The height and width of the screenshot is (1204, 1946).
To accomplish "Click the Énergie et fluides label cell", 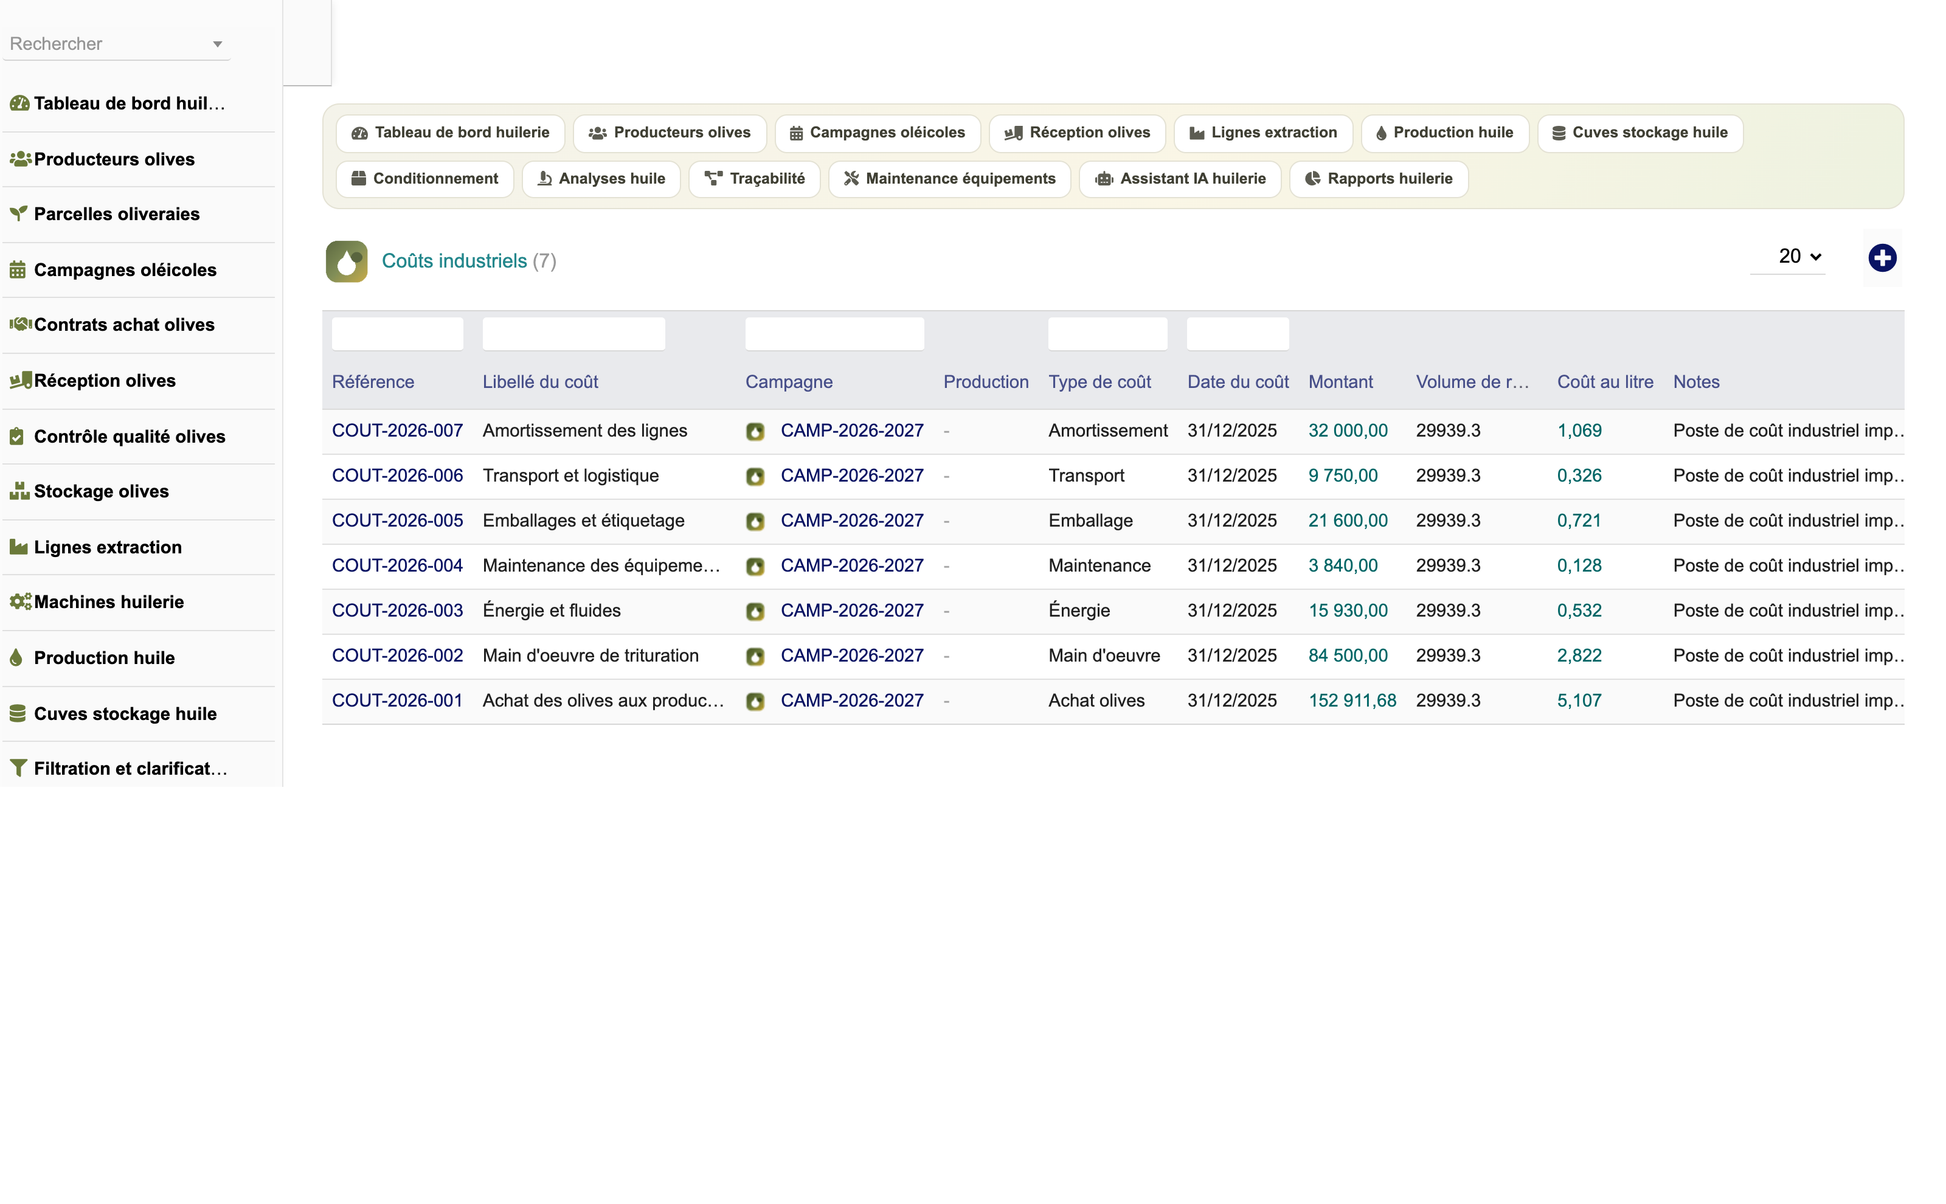I will (x=551, y=611).
